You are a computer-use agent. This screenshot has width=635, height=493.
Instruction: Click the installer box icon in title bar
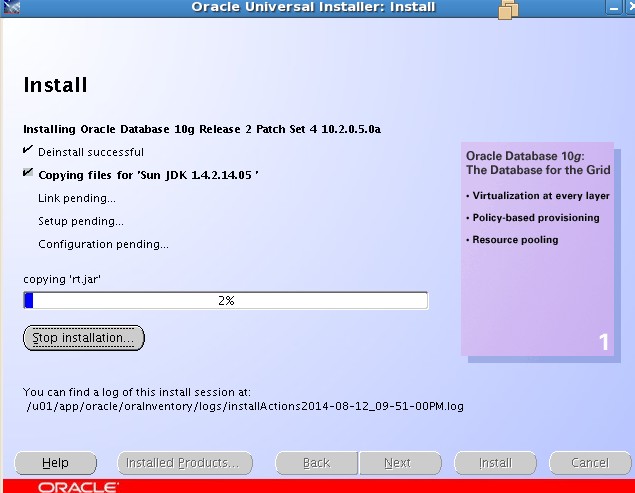coord(508,9)
